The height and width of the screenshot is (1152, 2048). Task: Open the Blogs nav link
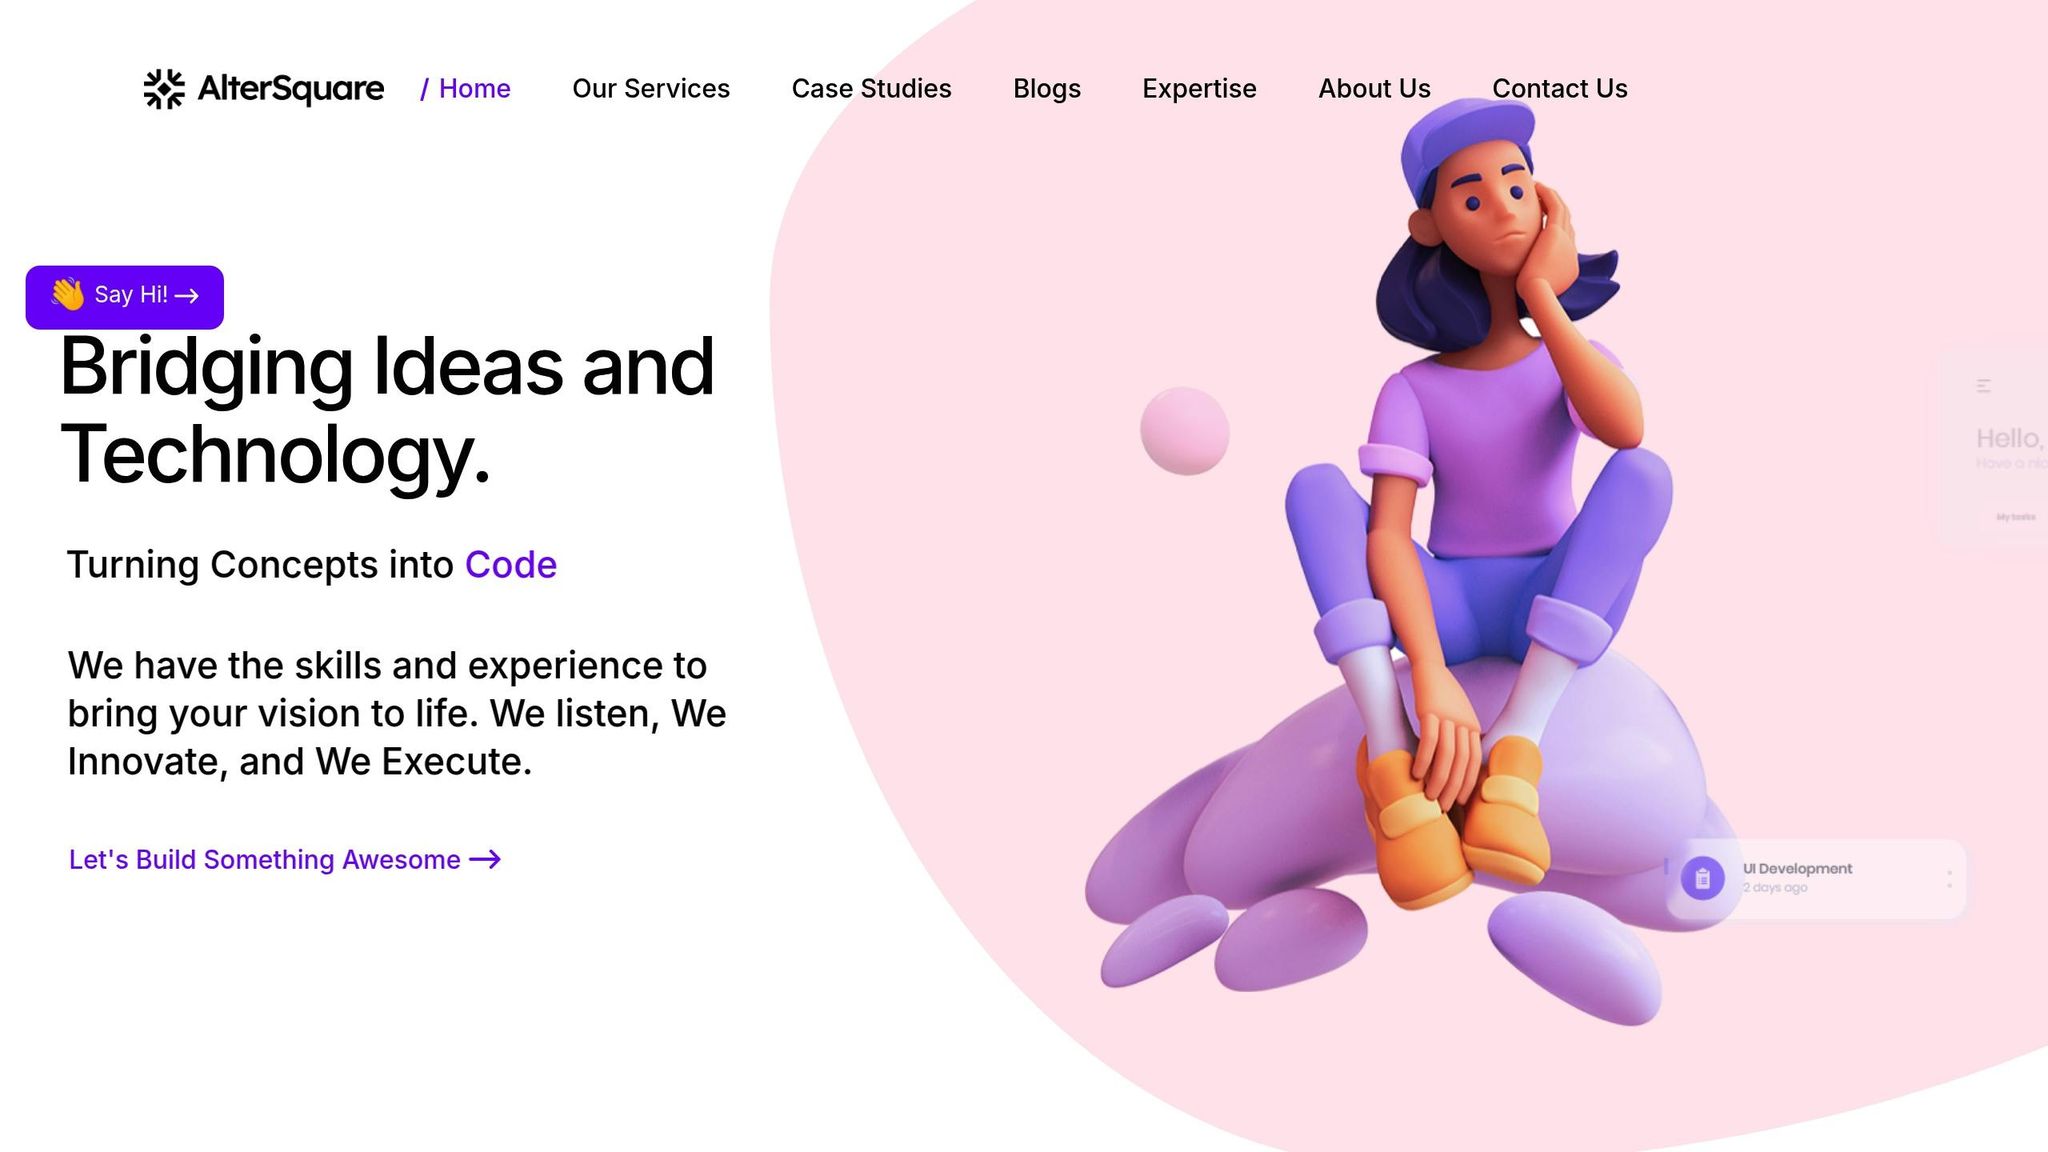pos(1047,89)
